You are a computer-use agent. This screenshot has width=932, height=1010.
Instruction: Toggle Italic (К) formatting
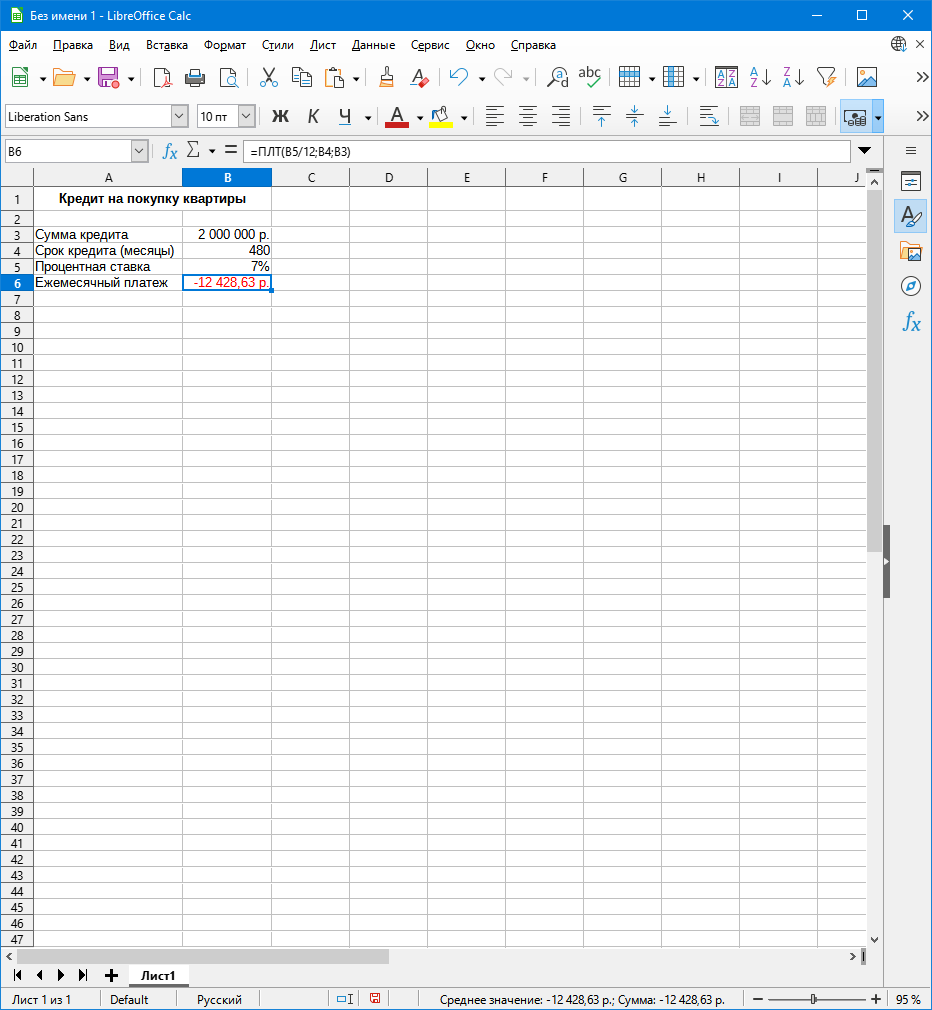313,117
